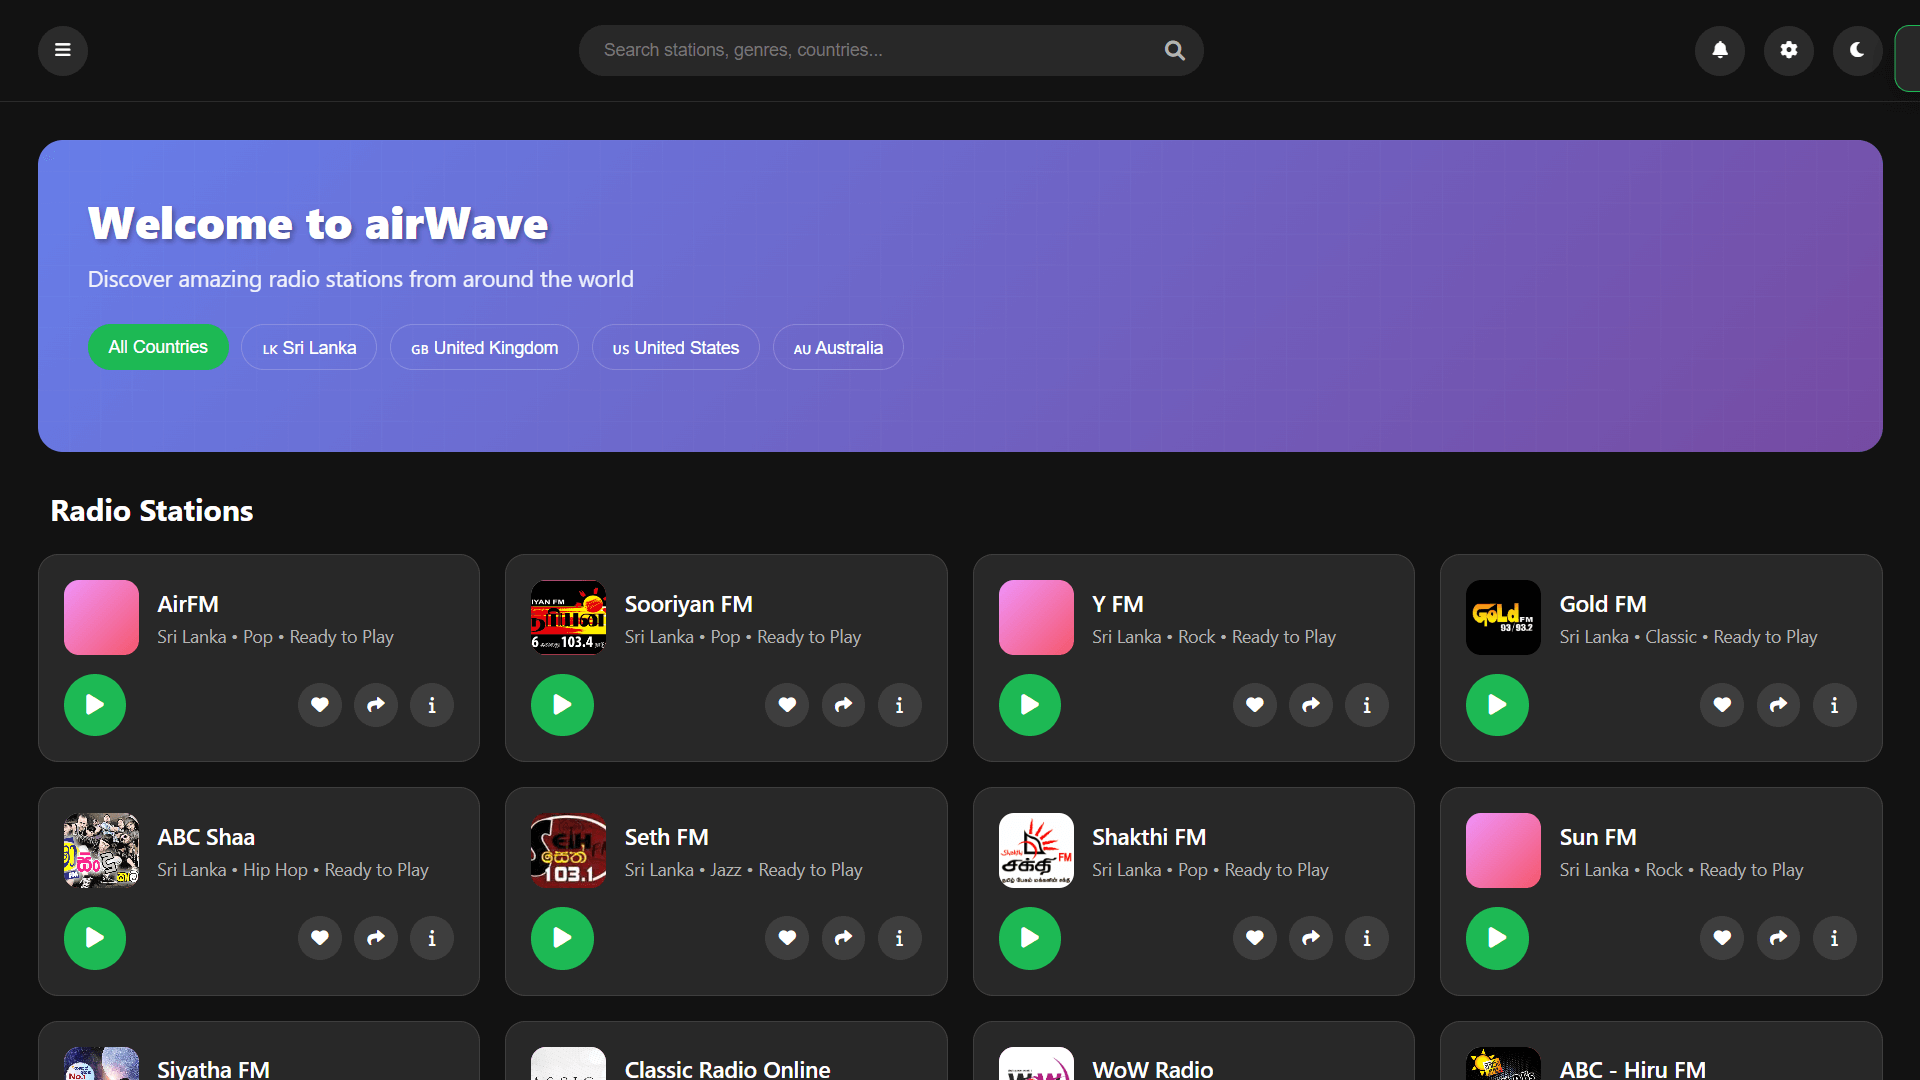Play AirFM station
Viewport: 1920px width, 1080px height.
coord(95,705)
